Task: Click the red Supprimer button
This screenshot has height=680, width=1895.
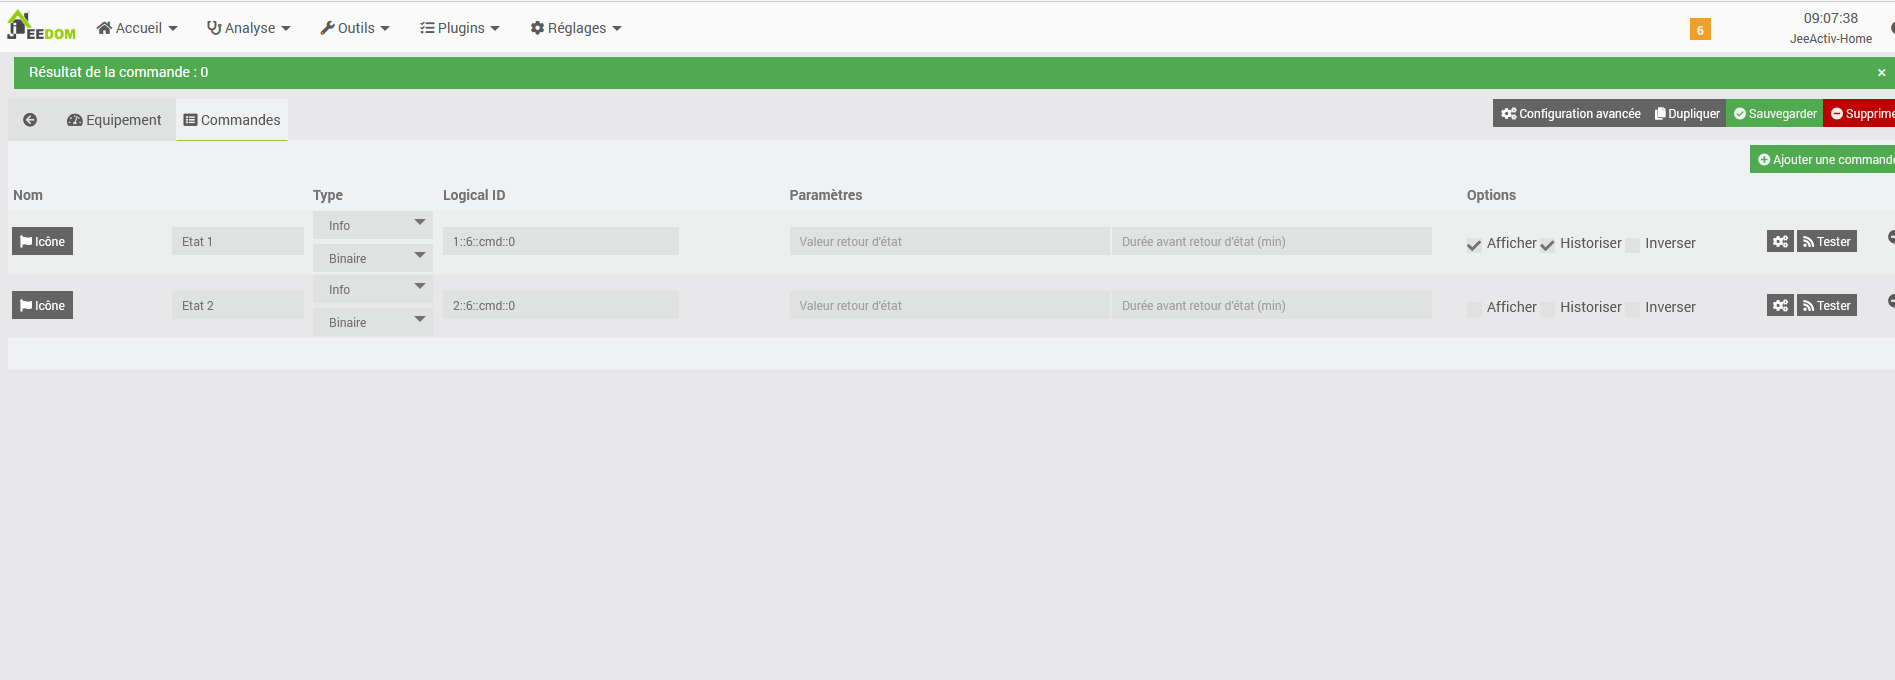Action: (x=1860, y=113)
